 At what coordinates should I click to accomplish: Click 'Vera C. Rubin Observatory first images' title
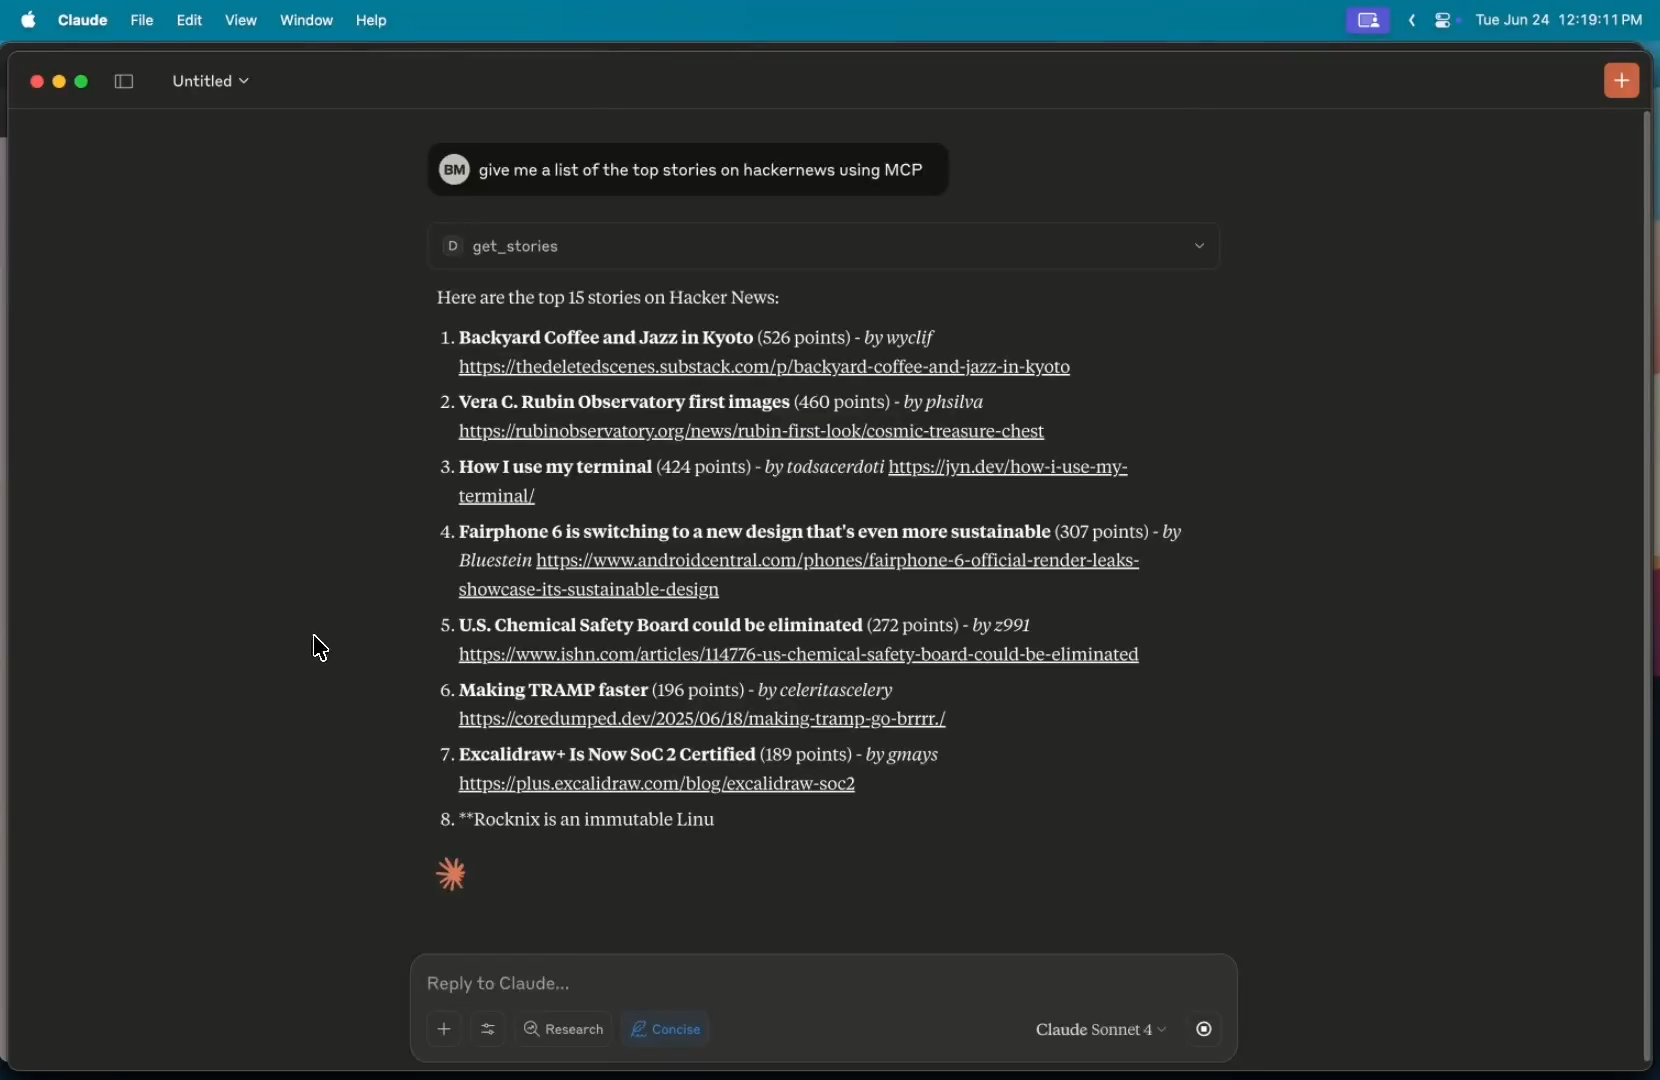625,402
